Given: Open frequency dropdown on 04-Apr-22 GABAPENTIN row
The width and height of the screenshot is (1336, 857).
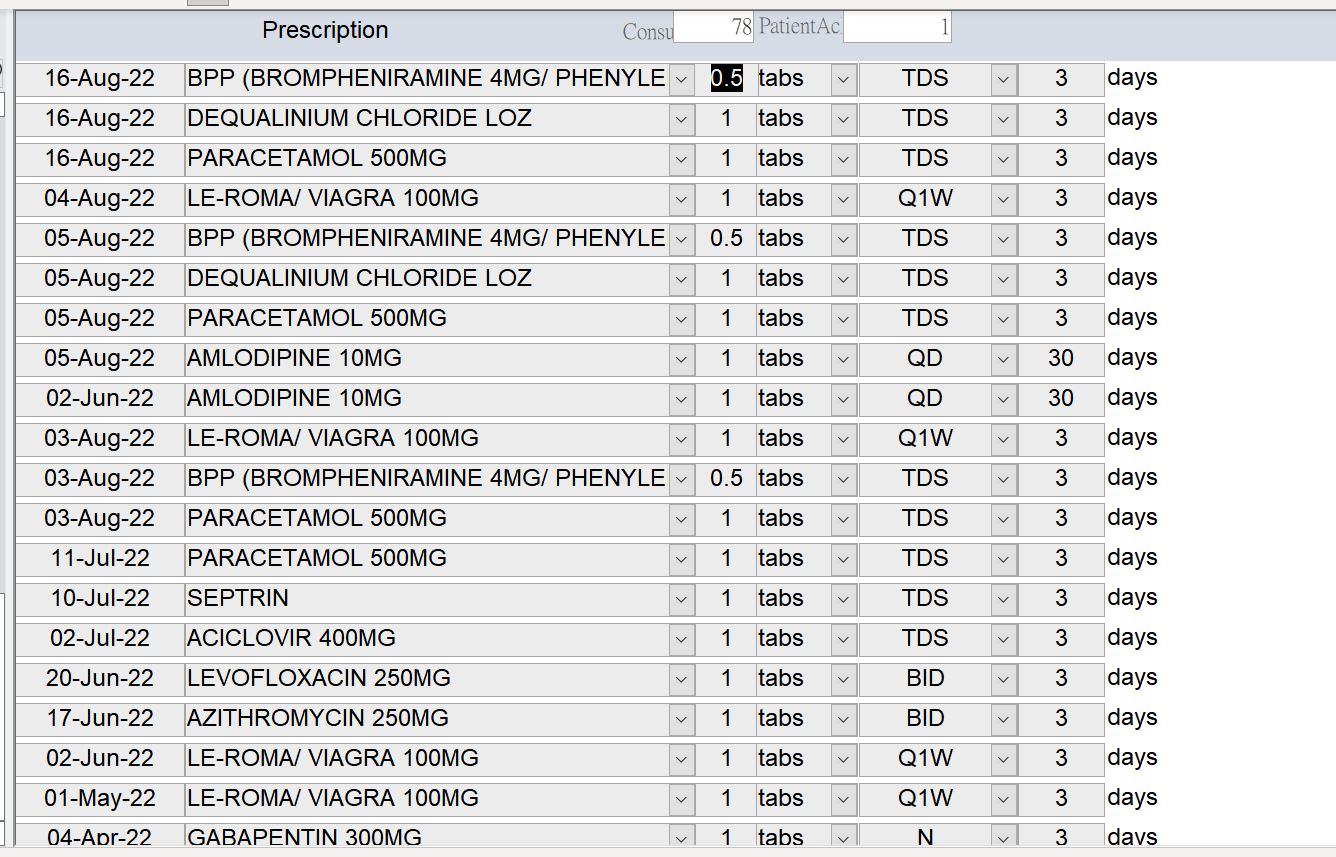Looking at the screenshot, I should click(x=1004, y=837).
